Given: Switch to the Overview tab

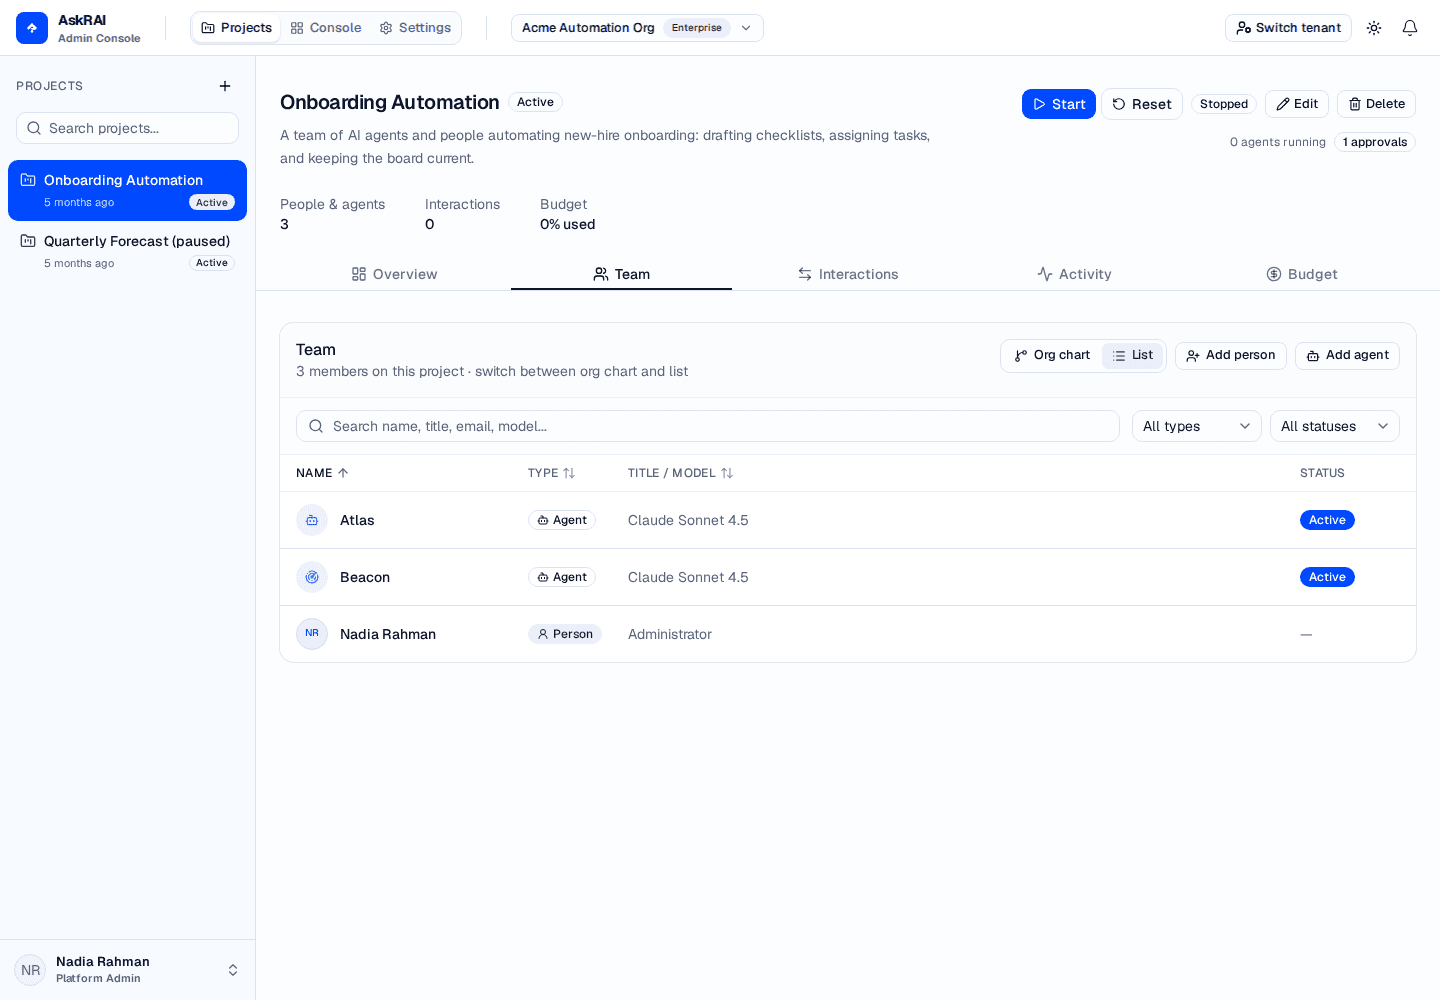Looking at the screenshot, I should click(x=394, y=274).
